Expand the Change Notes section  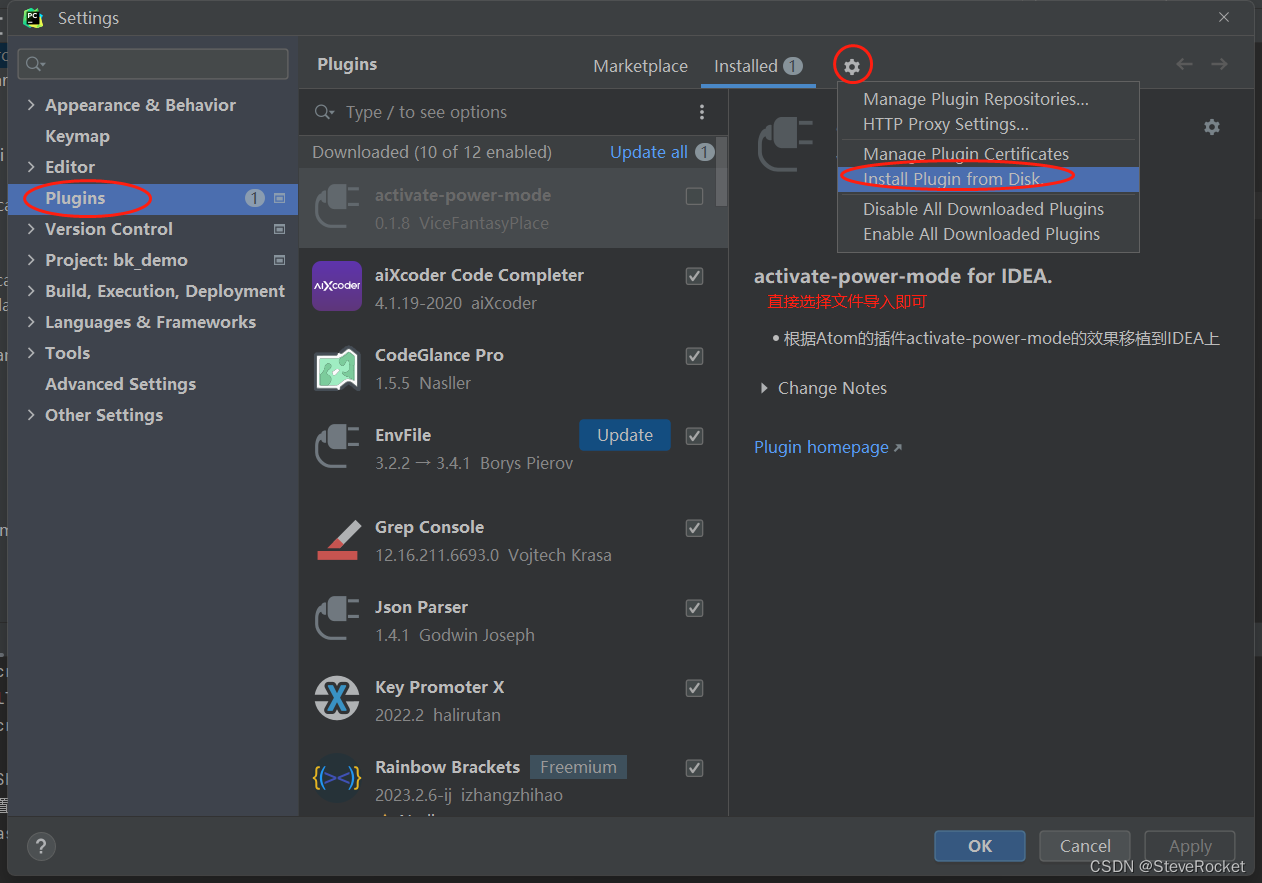pos(765,388)
